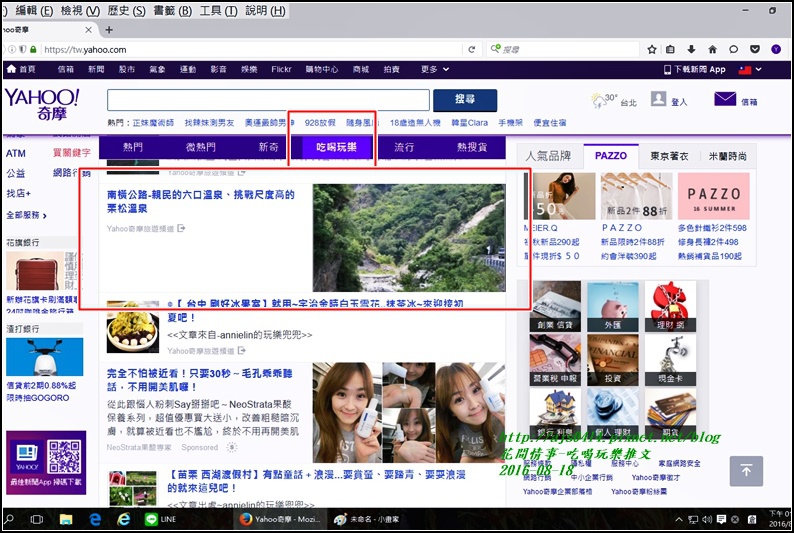Image resolution: width=794 pixels, height=533 pixels.
Task: Switch to the 微熱門 tab
Action: click(x=201, y=147)
